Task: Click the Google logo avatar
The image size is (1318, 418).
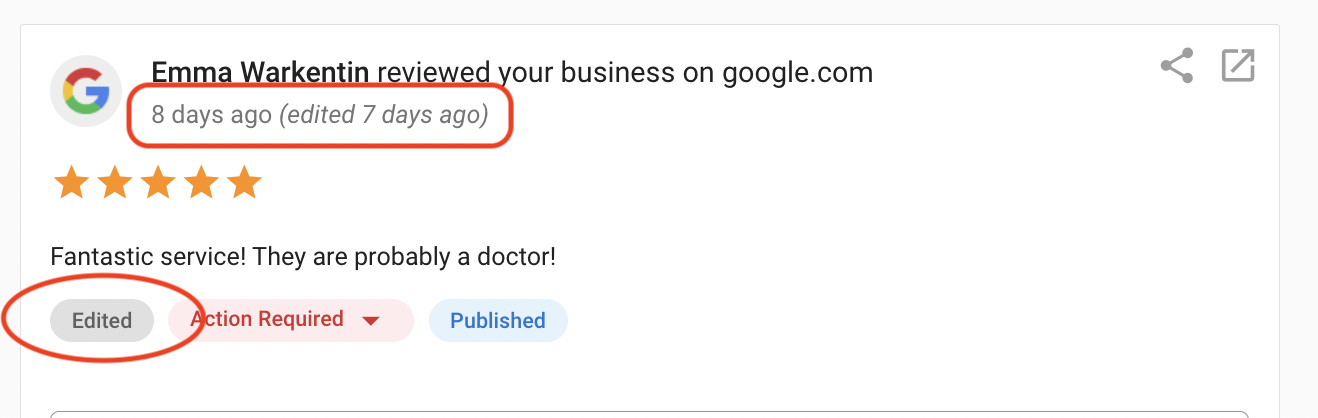Action: click(x=86, y=92)
